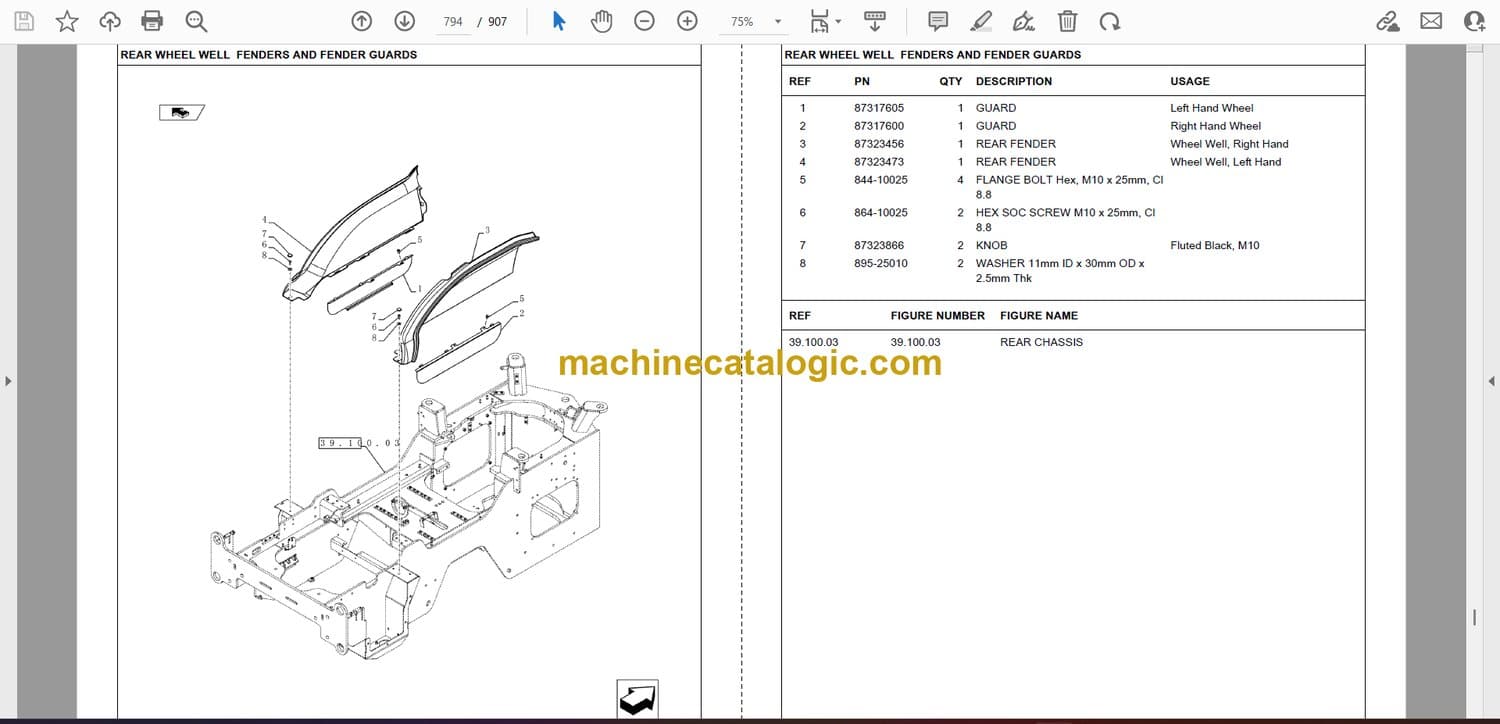Click the FIGURE NAME column header
The height and width of the screenshot is (724, 1500).
pos(1039,315)
